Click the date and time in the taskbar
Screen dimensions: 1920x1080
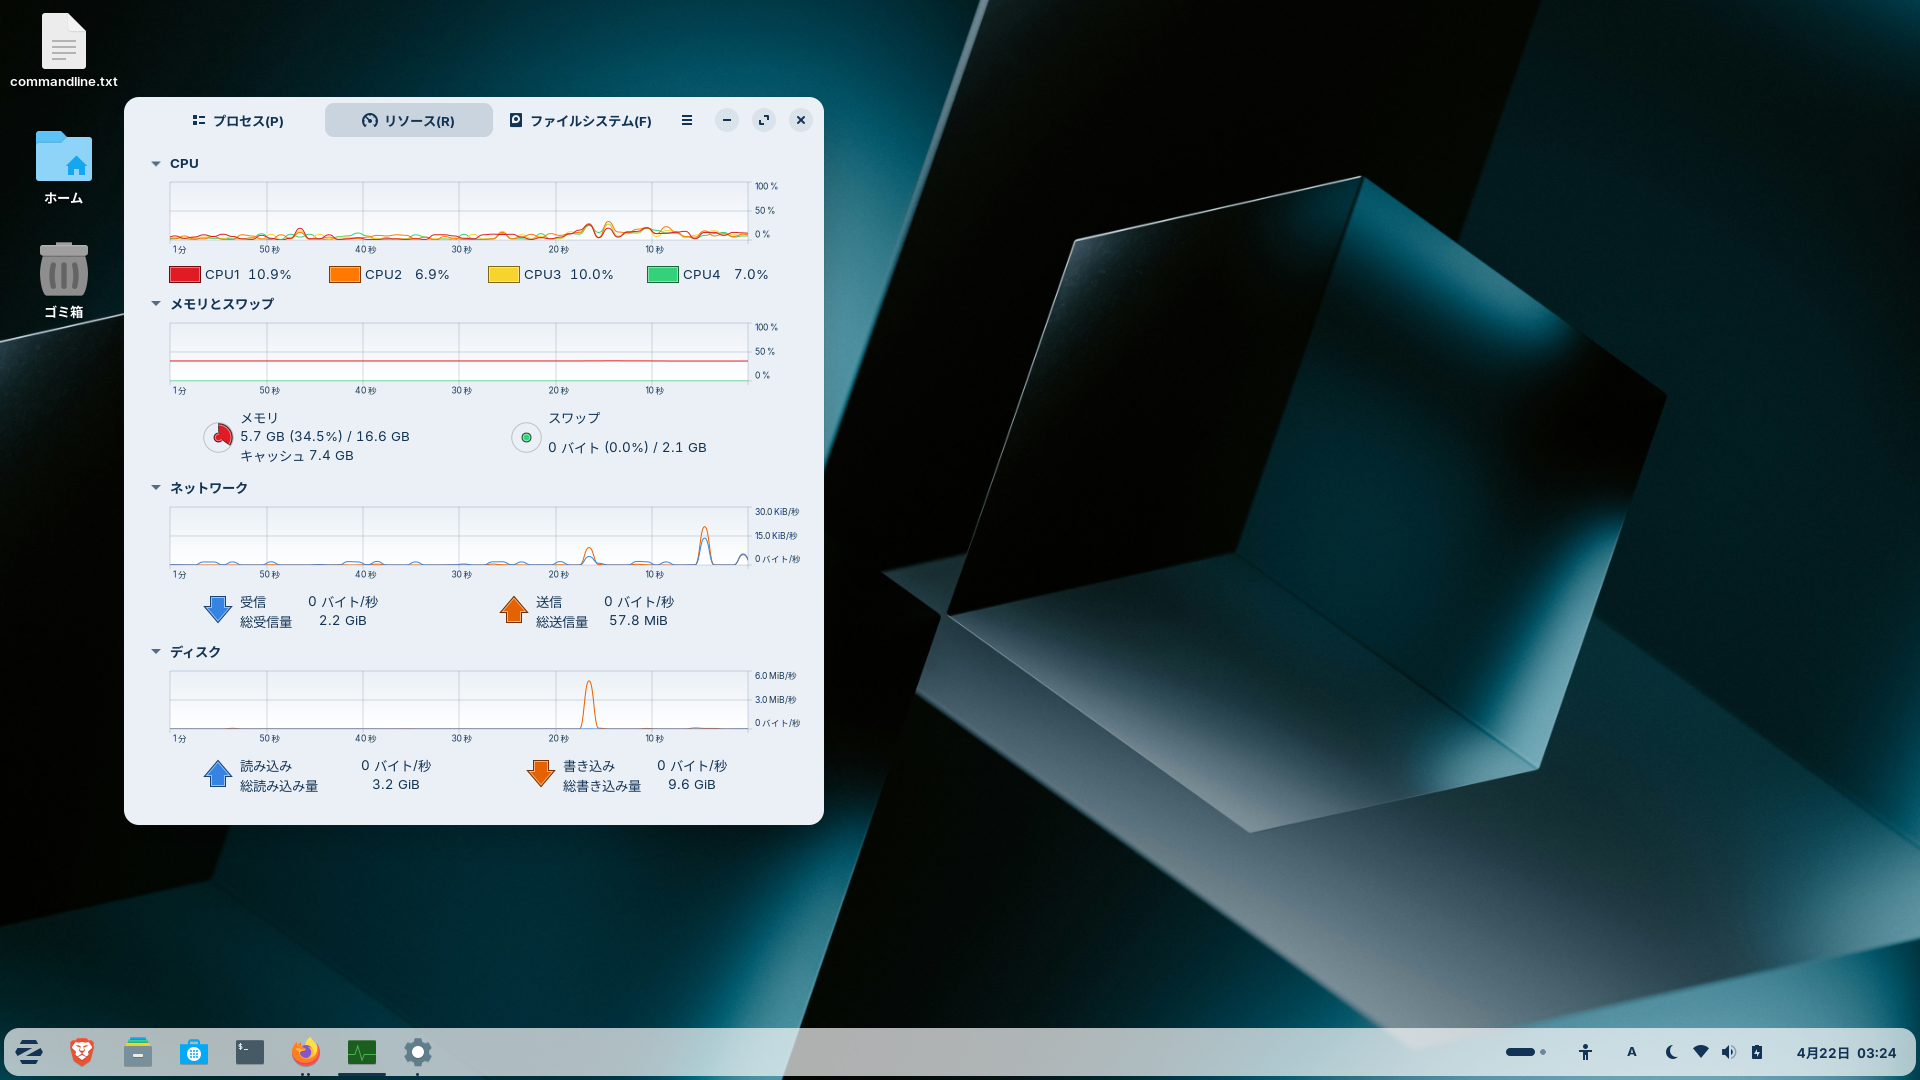[1845, 1053]
